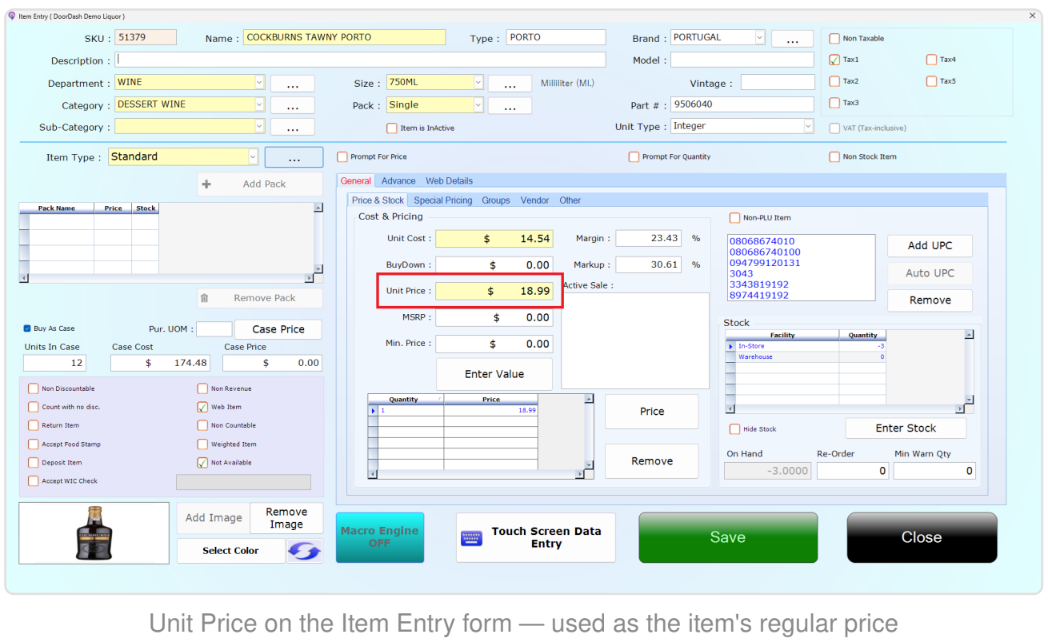Toggle the Web Item checkbox
Viewport: 1048px width, 644px height.
(202, 407)
